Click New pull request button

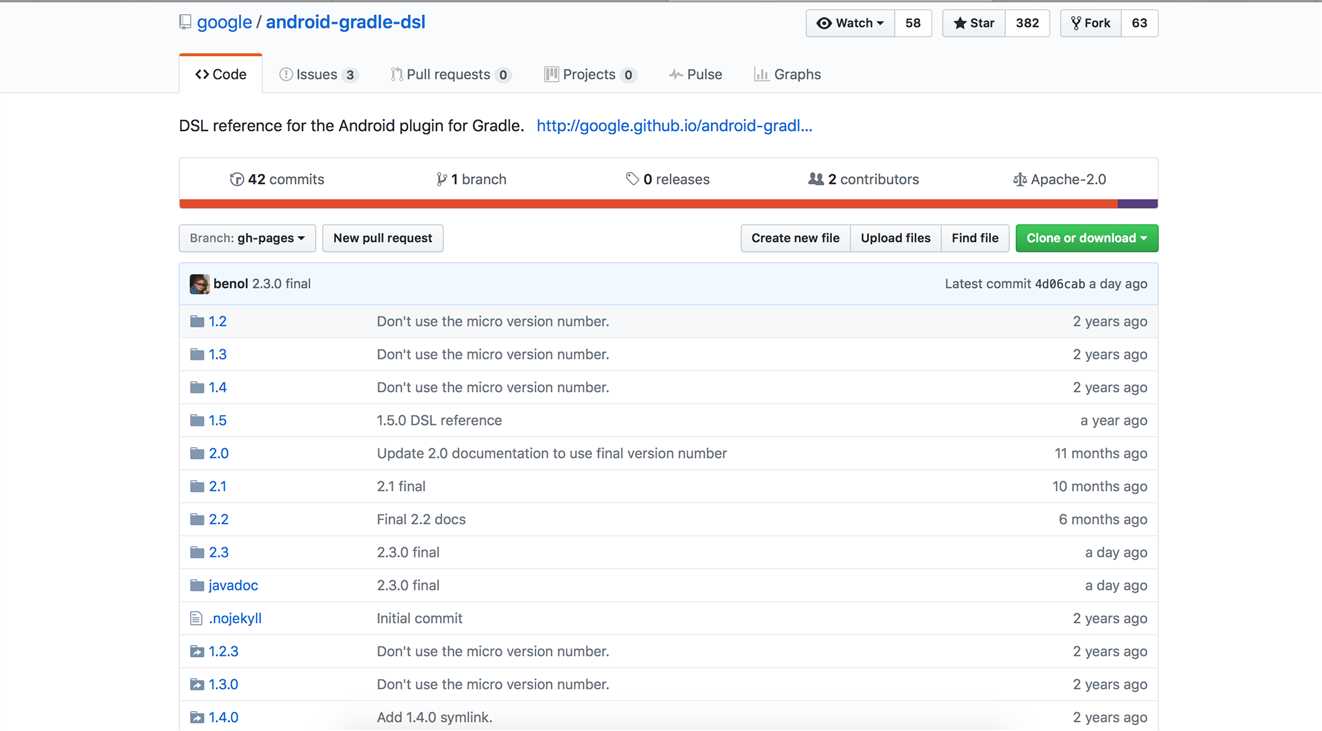[x=383, y=238]
